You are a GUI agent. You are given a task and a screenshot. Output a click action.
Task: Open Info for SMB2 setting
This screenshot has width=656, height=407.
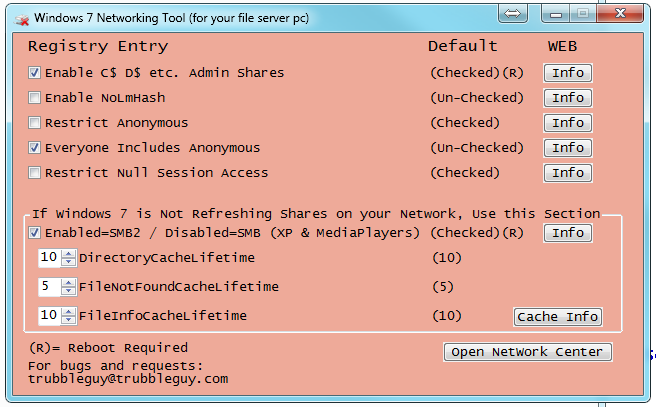(x=568, y=233)
